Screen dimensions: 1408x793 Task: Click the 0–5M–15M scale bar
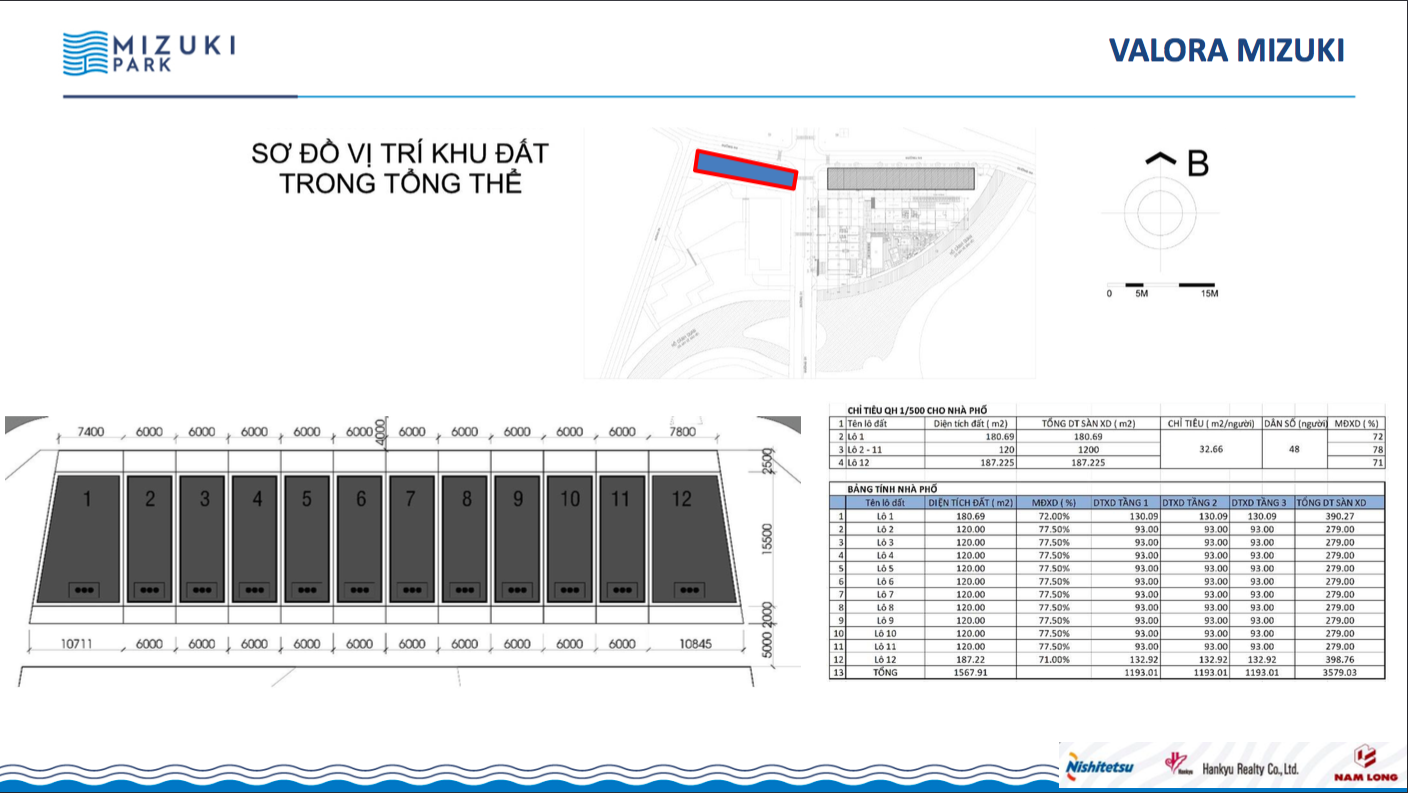tap(1163, 288)
